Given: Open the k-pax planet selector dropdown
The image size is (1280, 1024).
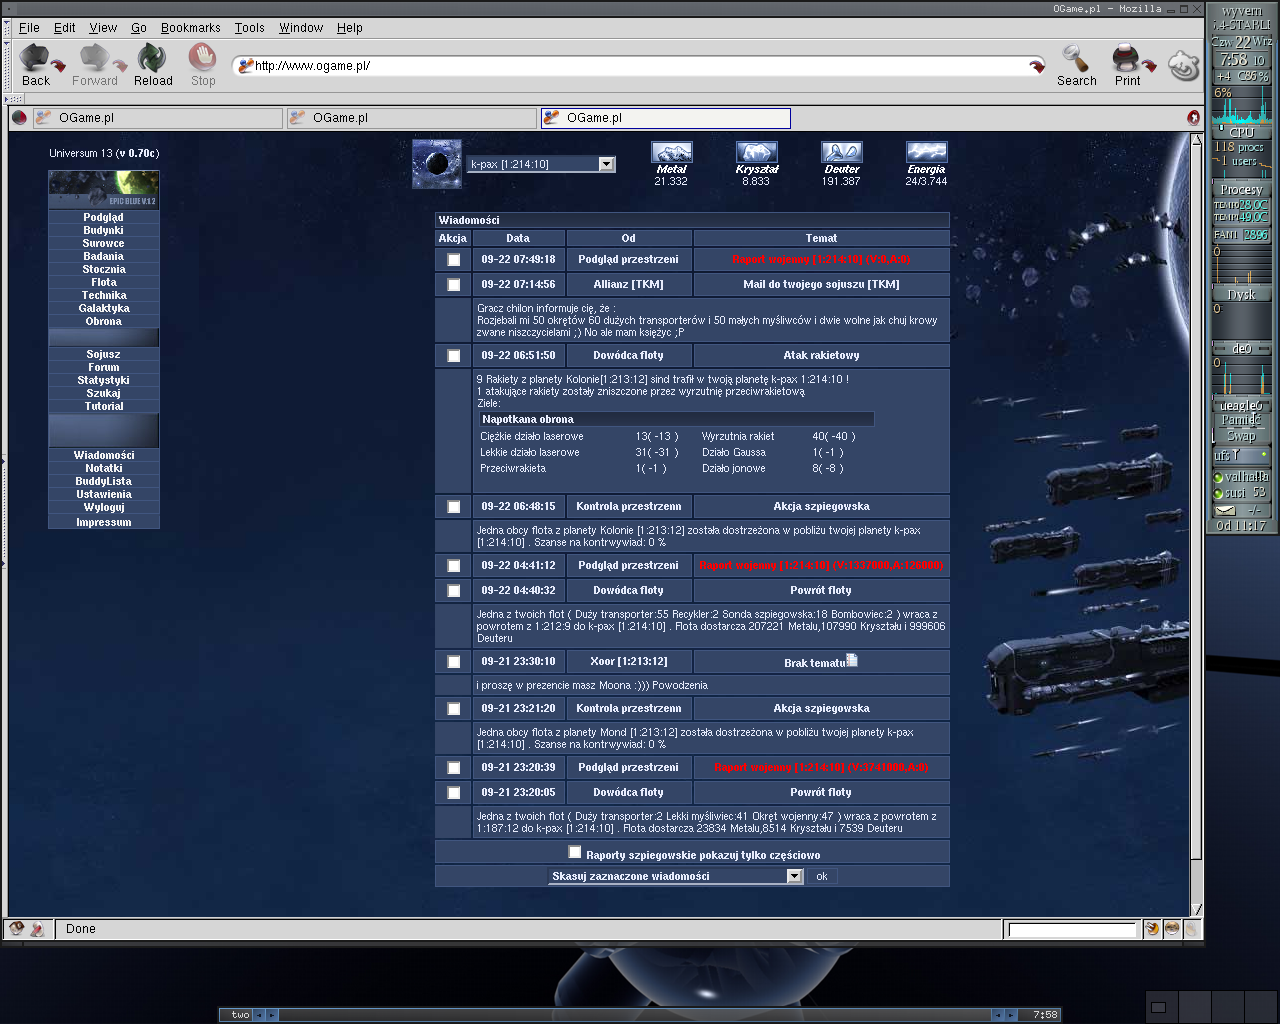Looking at the screenshot, I should click(606, 164).
